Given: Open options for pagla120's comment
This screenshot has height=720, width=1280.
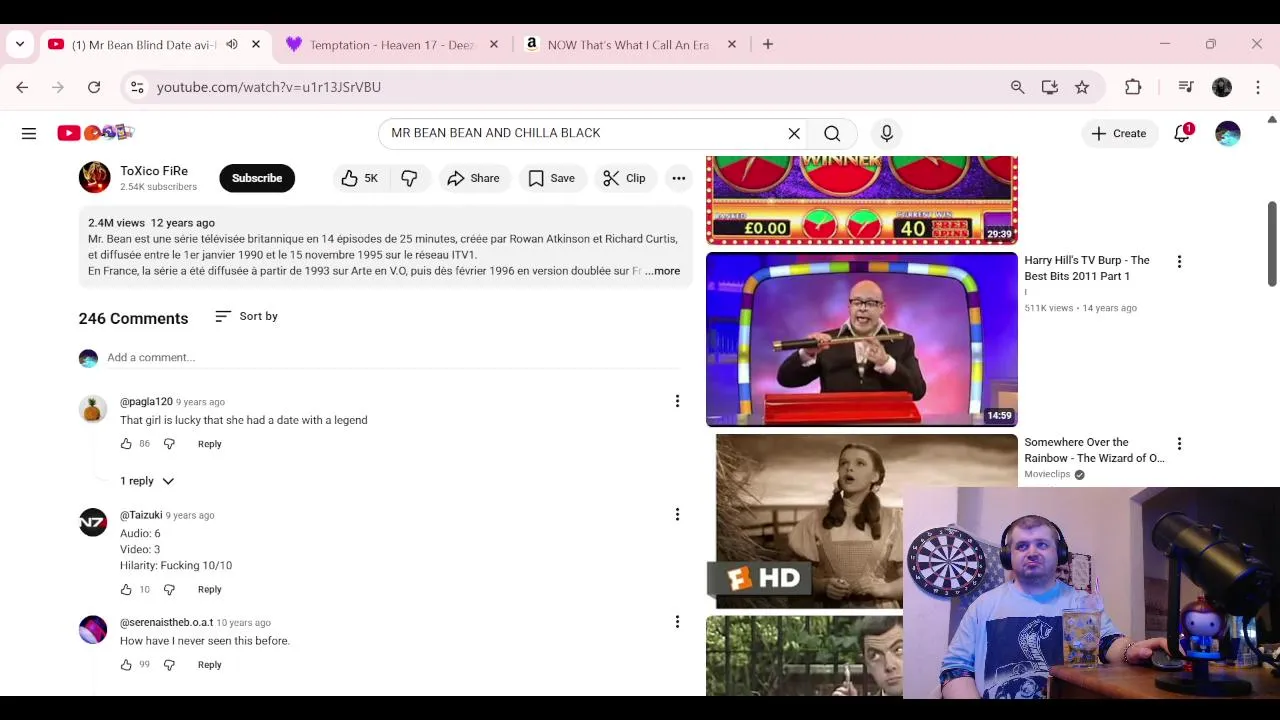Looking at the screenshot, I should pos(677,401).
